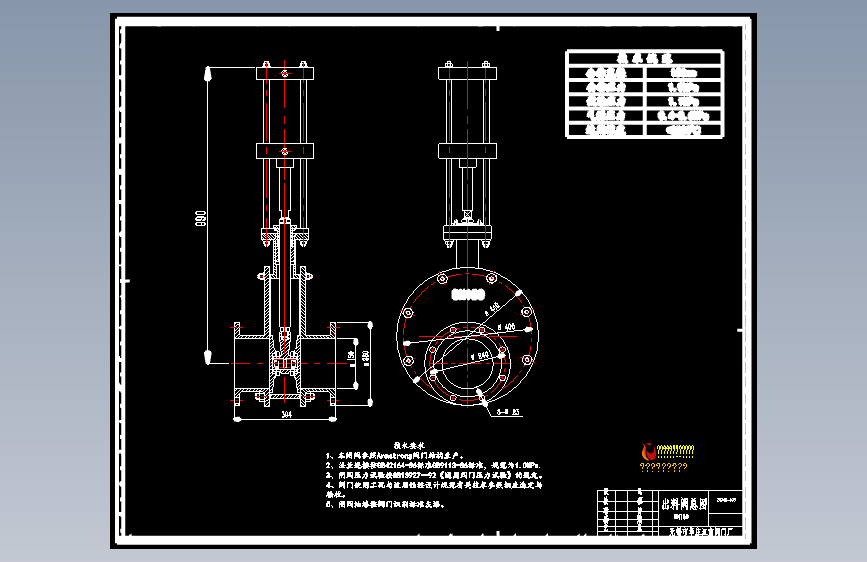Select technical note 1 mentioning Armstrong
This screenshot has width=867, height=562.
(394, 456)
